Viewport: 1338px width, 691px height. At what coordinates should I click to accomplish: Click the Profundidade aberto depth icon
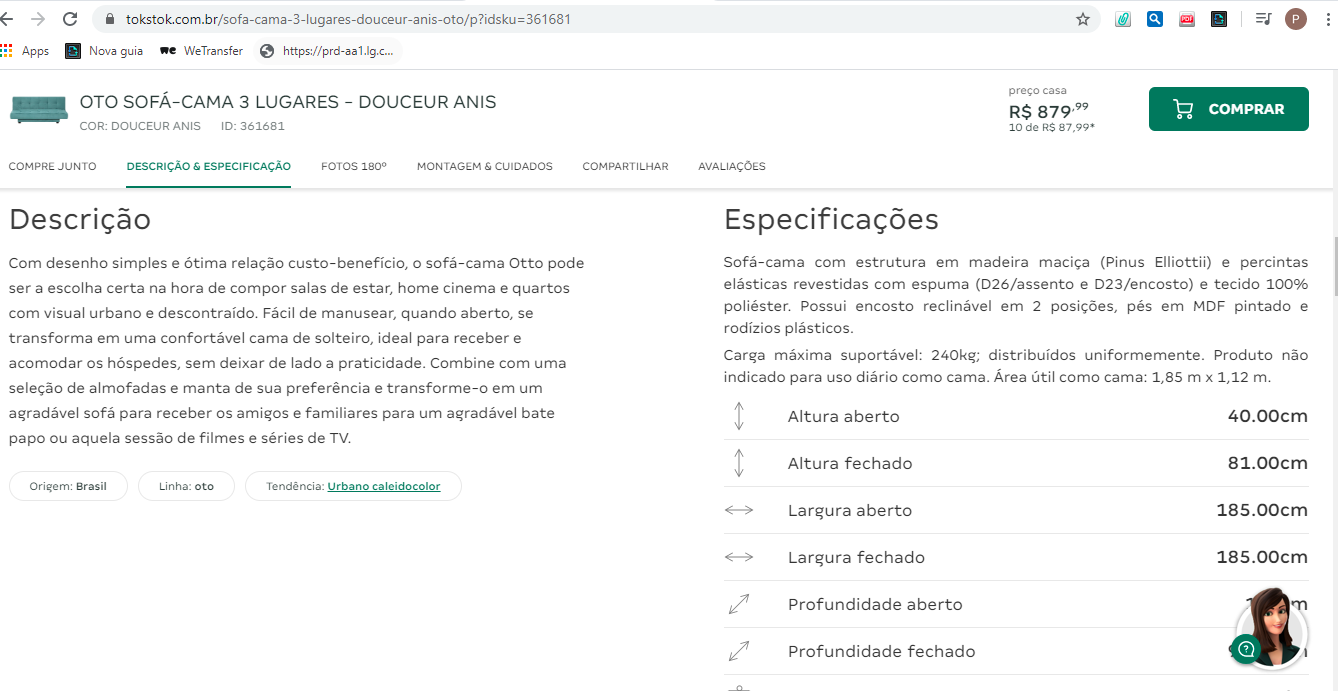(x=739, y=604)
